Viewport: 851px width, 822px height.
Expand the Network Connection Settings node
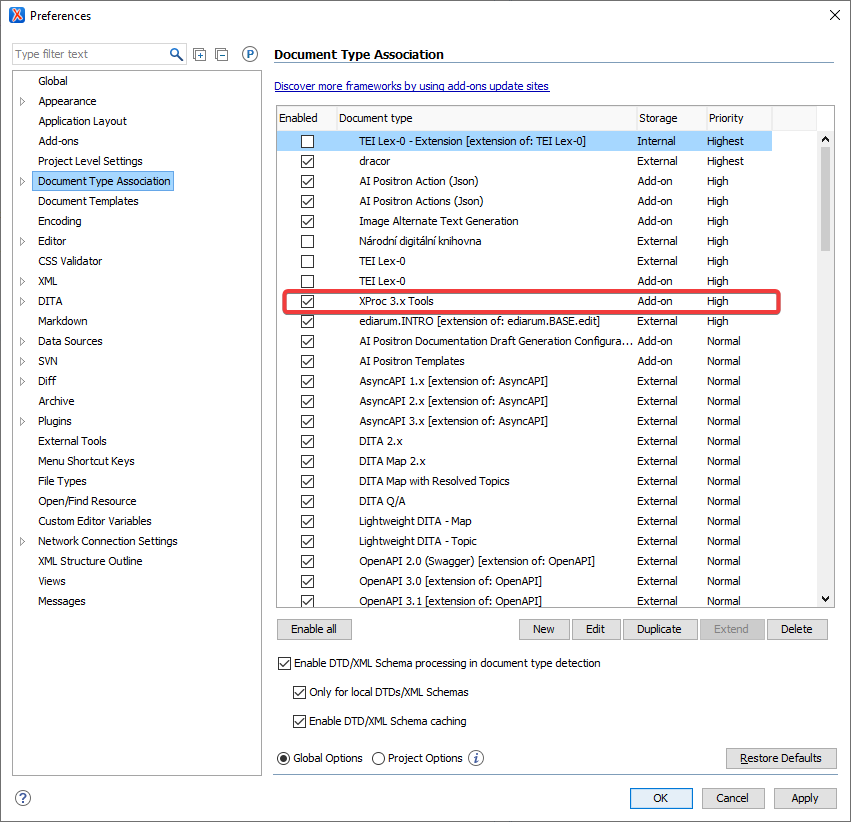point(22,541)
